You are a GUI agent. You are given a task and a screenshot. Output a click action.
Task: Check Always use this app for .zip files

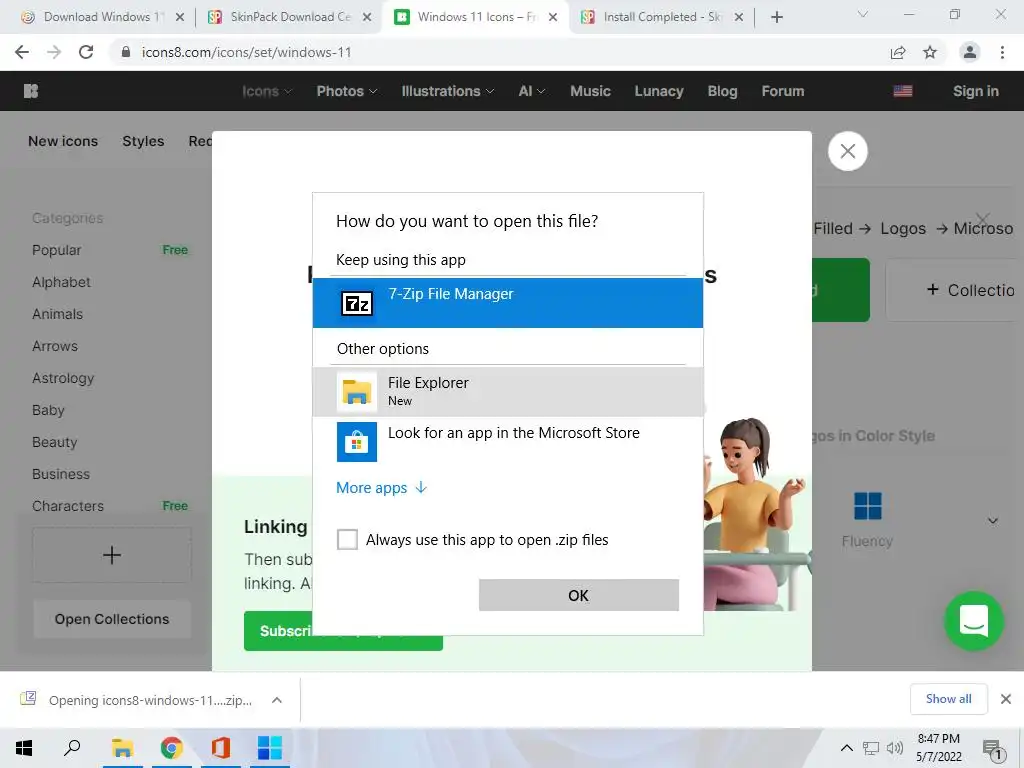click(x=347, y=539)
